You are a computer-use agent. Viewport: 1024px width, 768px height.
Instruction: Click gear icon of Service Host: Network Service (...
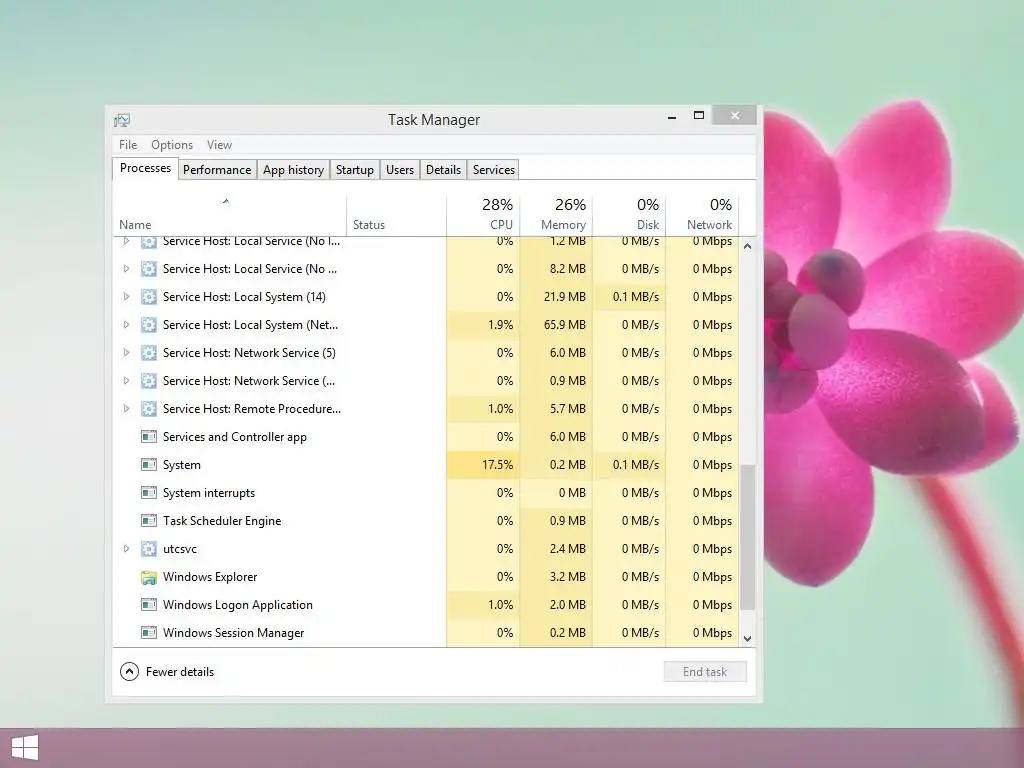pos(149,381)
